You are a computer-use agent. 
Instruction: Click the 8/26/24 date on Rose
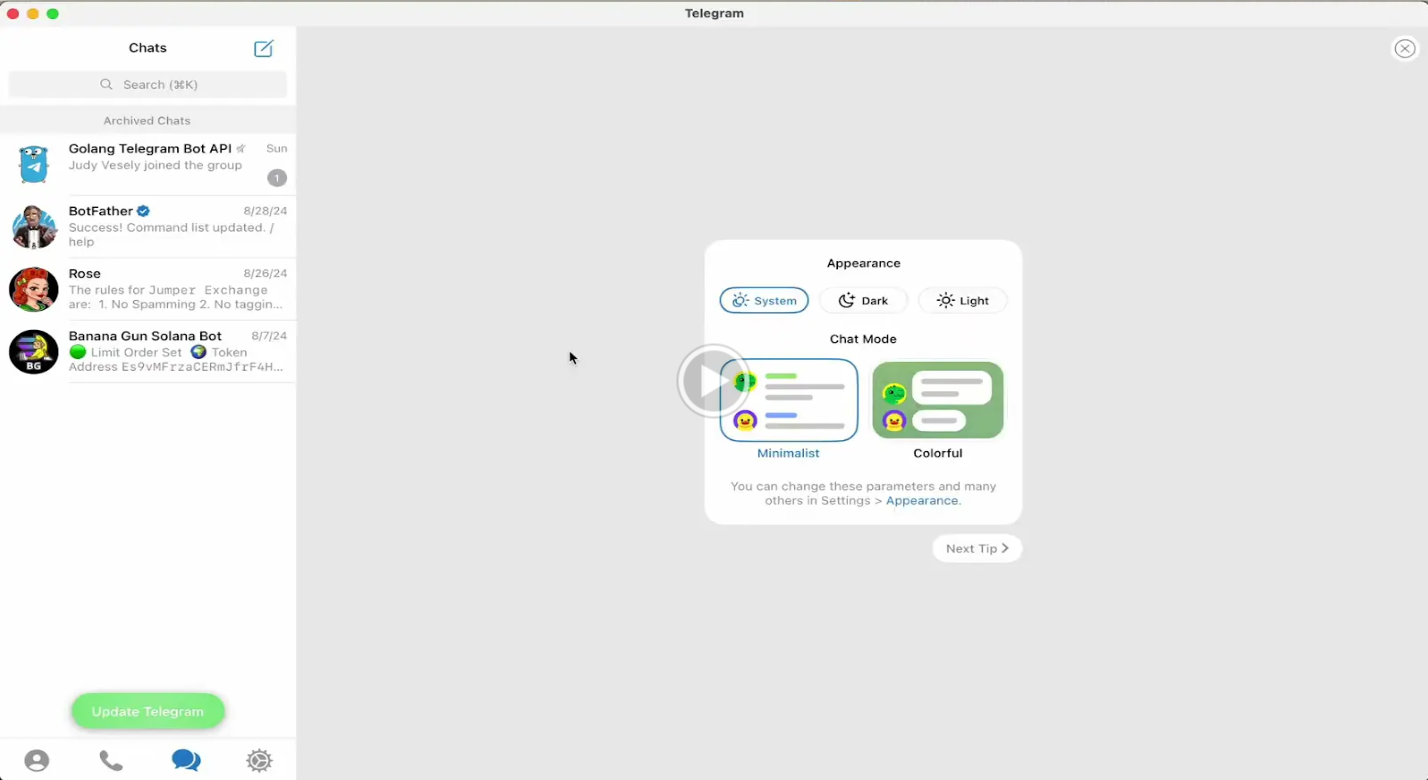click(x=265, y=273)
